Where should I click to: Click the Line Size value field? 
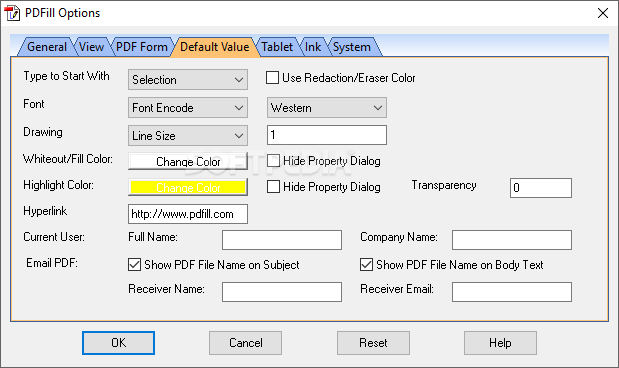tap(327, 135)
